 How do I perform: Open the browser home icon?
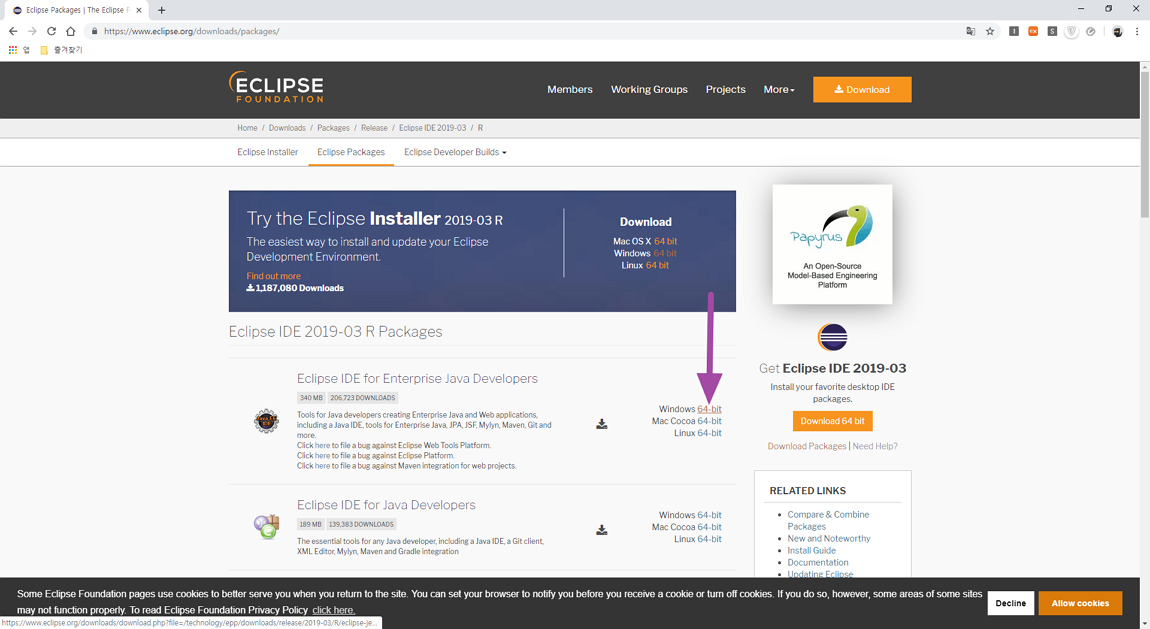point(70,32)
